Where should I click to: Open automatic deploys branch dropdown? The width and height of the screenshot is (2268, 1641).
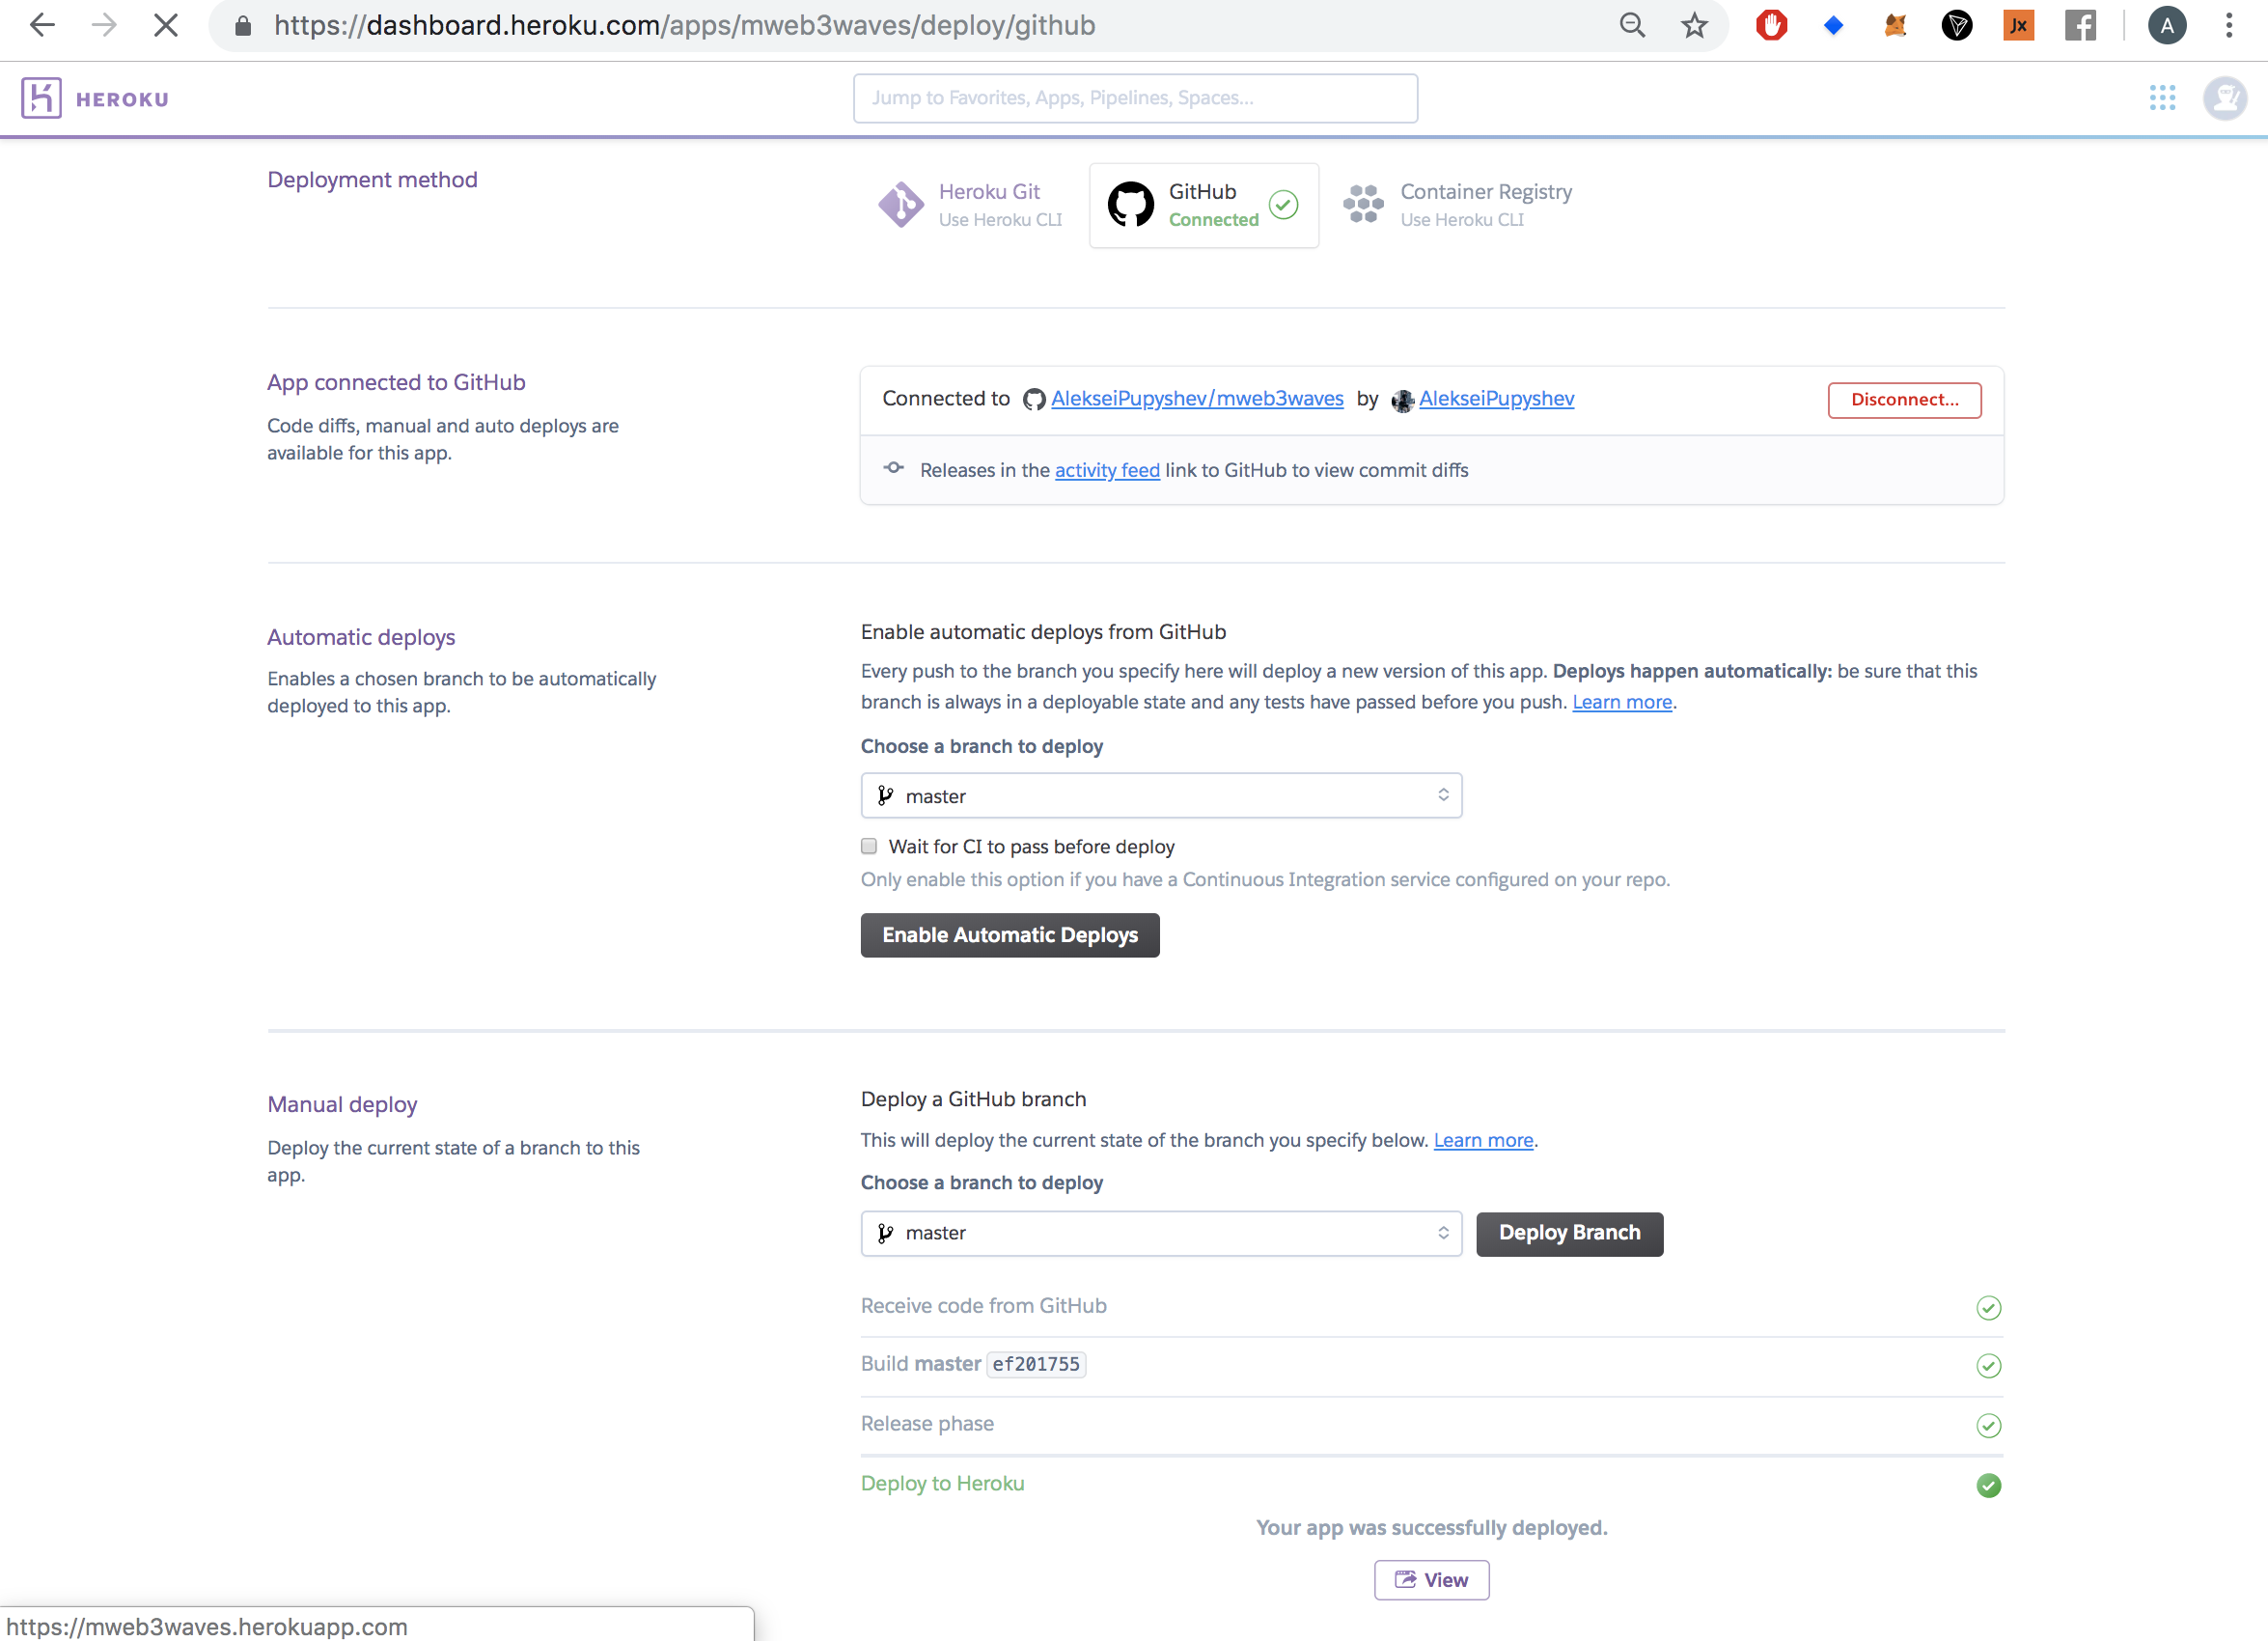pyautogui.click(x=1161, y=796)
